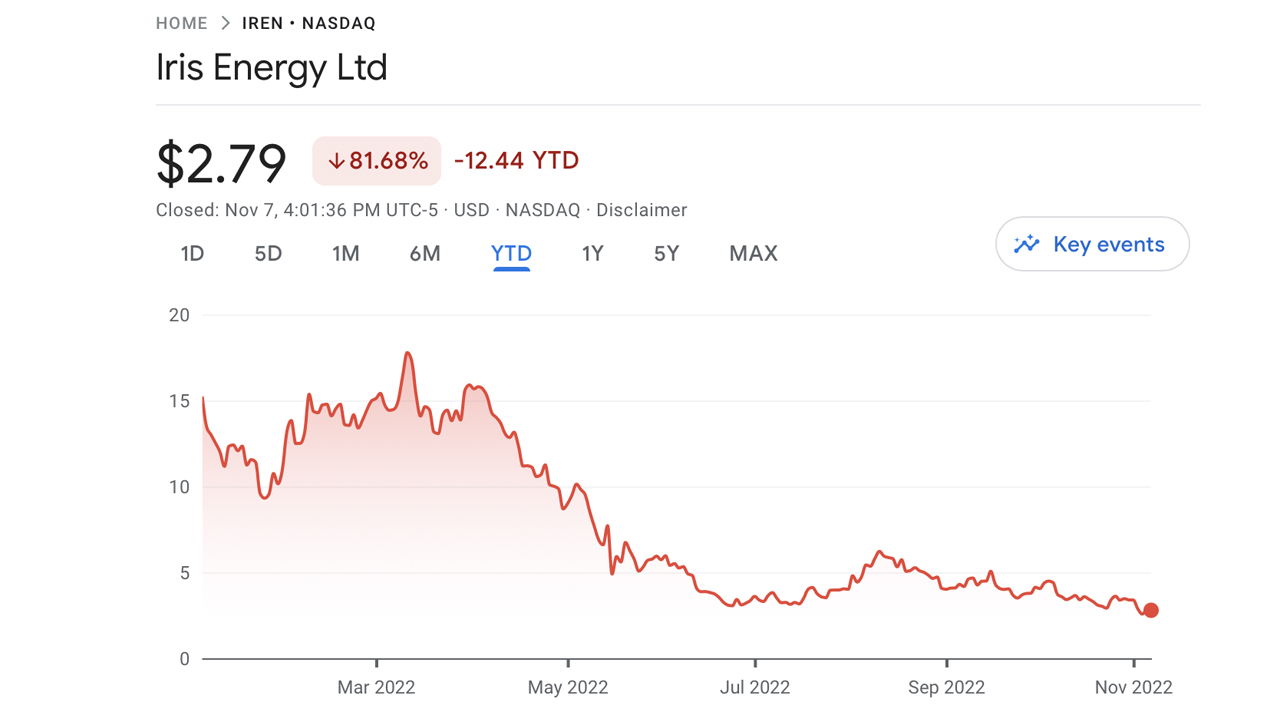
Task: Click the Key events button label
Action: tap(1109, 245)
